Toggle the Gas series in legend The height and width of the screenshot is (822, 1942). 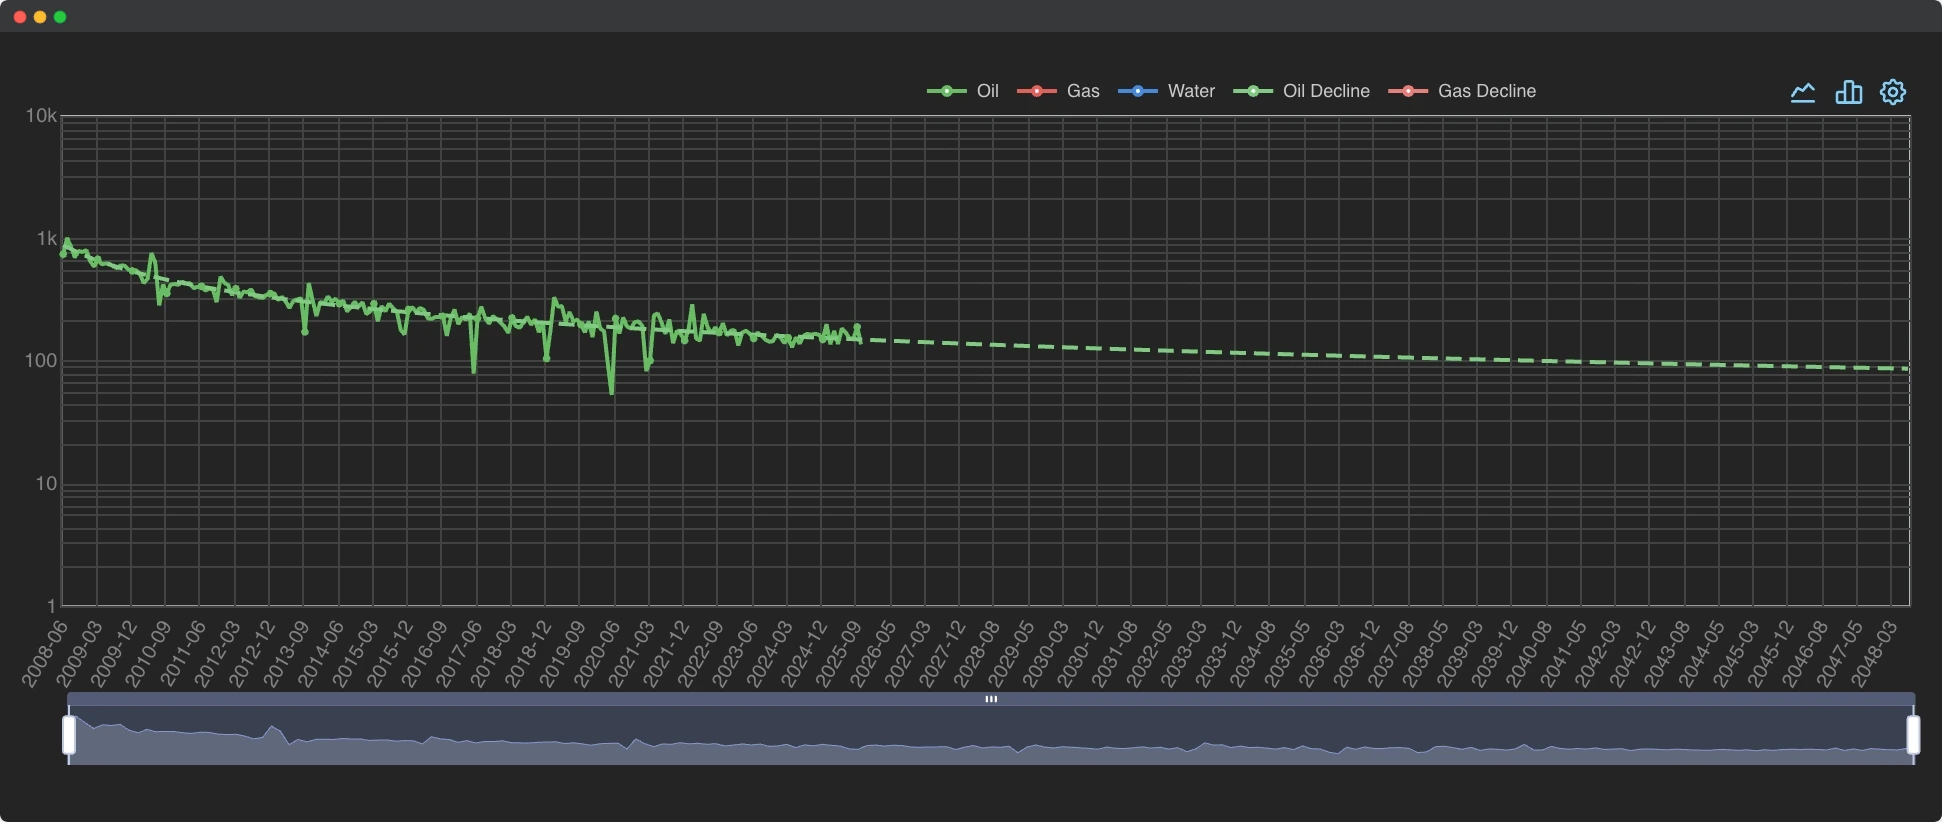click(x=1058, y=91)
